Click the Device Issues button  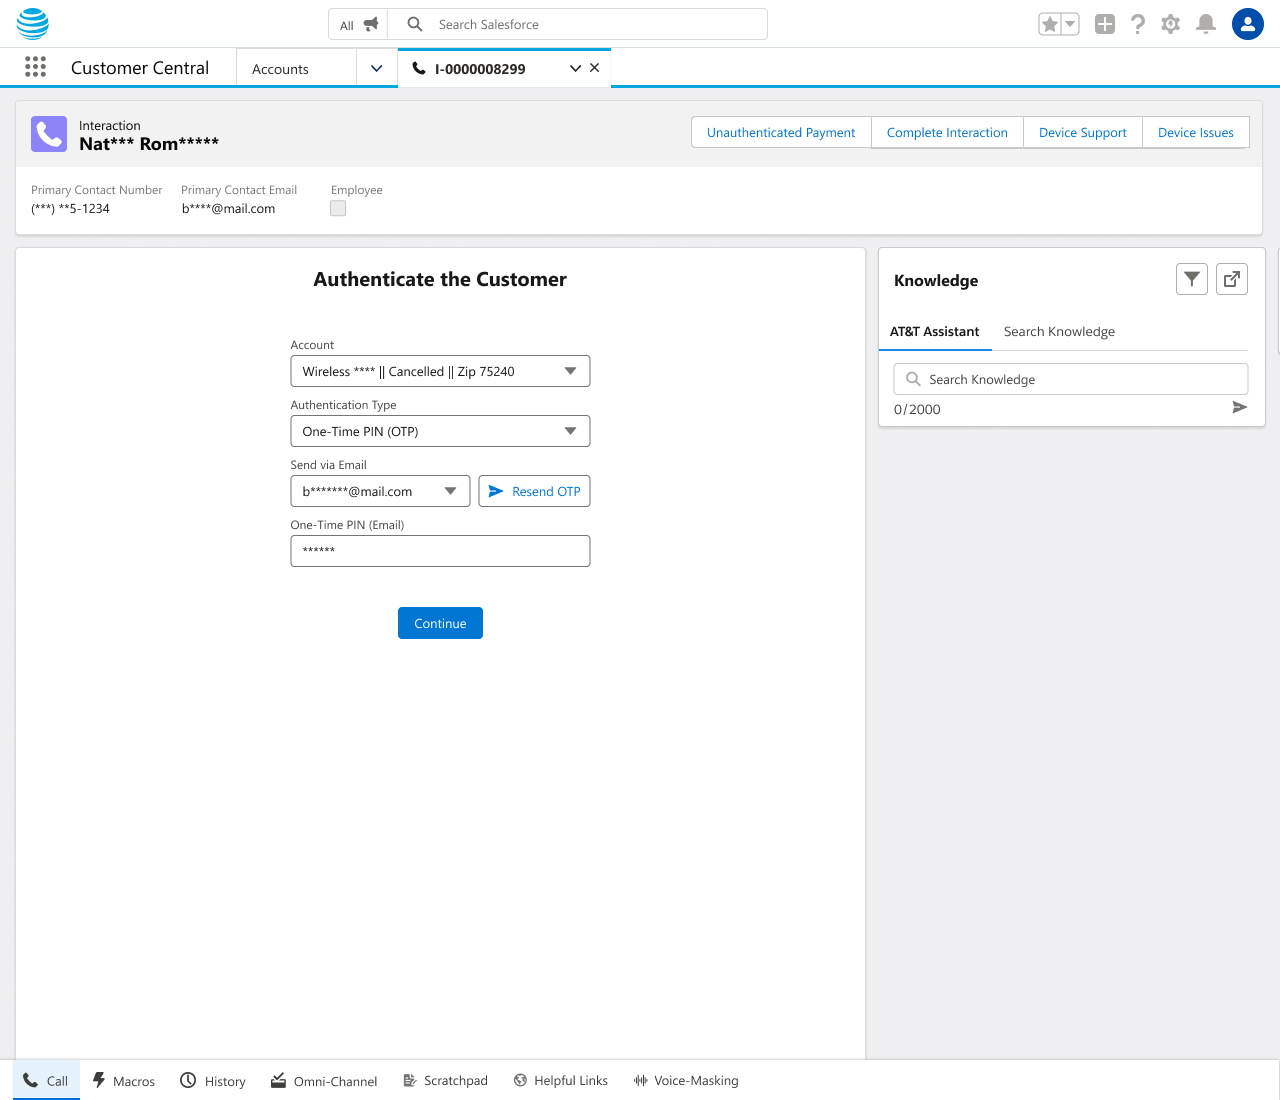pos(1196,132)
